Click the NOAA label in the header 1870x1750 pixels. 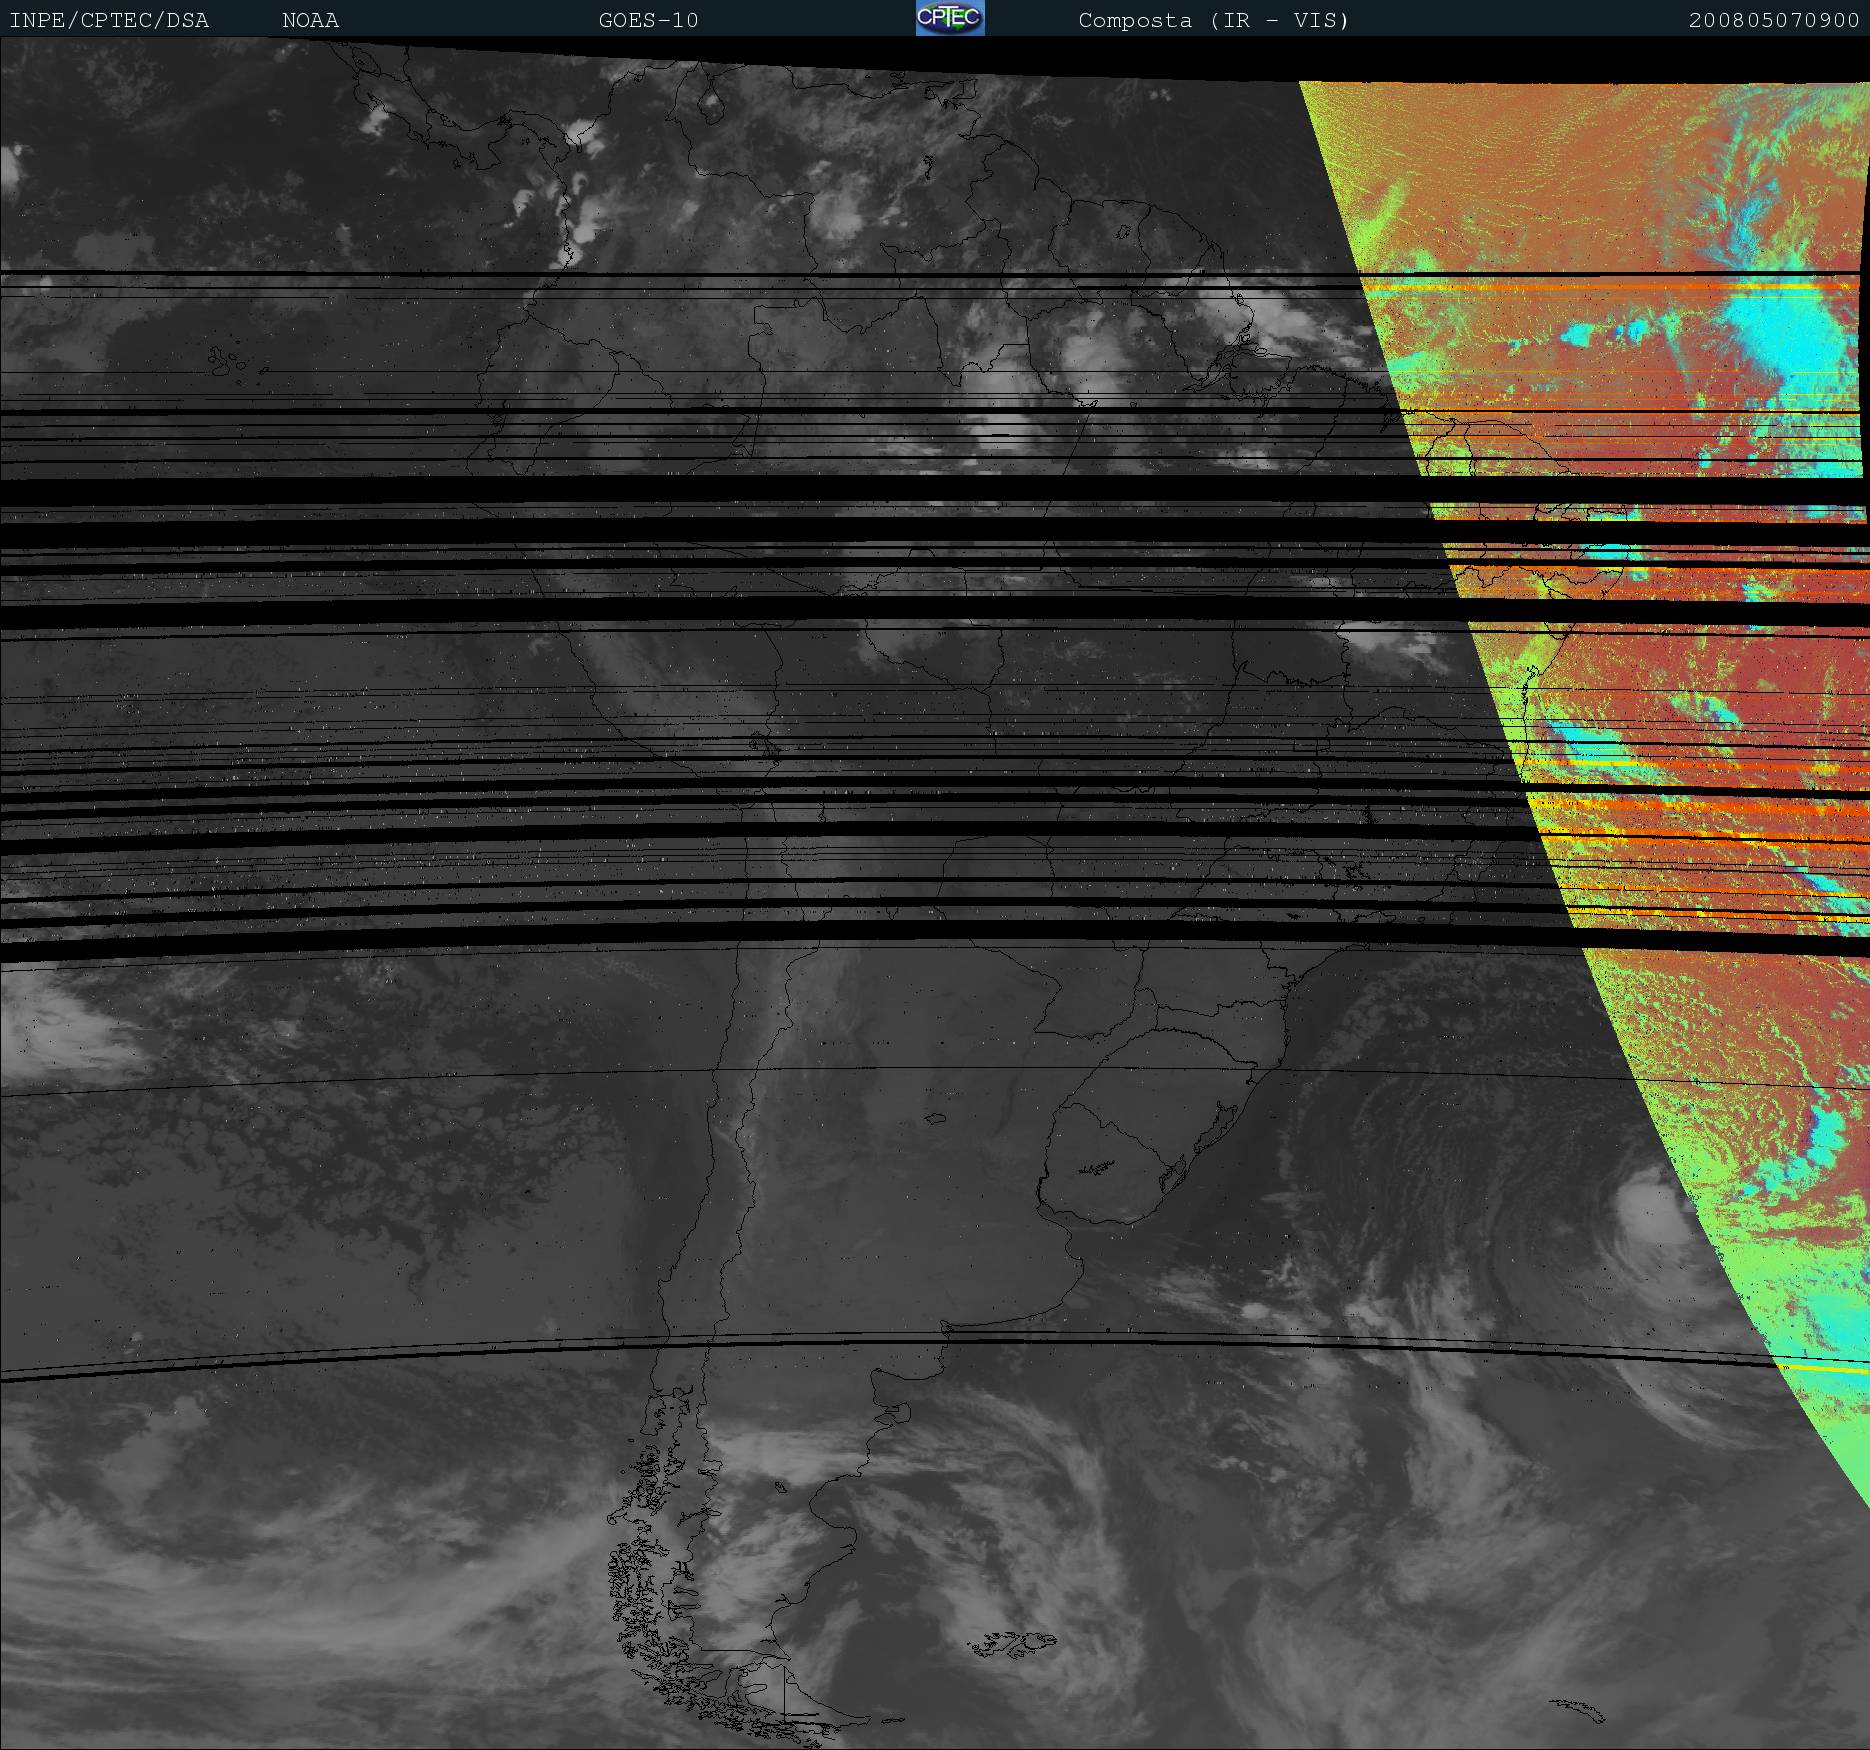coord(310,21)
